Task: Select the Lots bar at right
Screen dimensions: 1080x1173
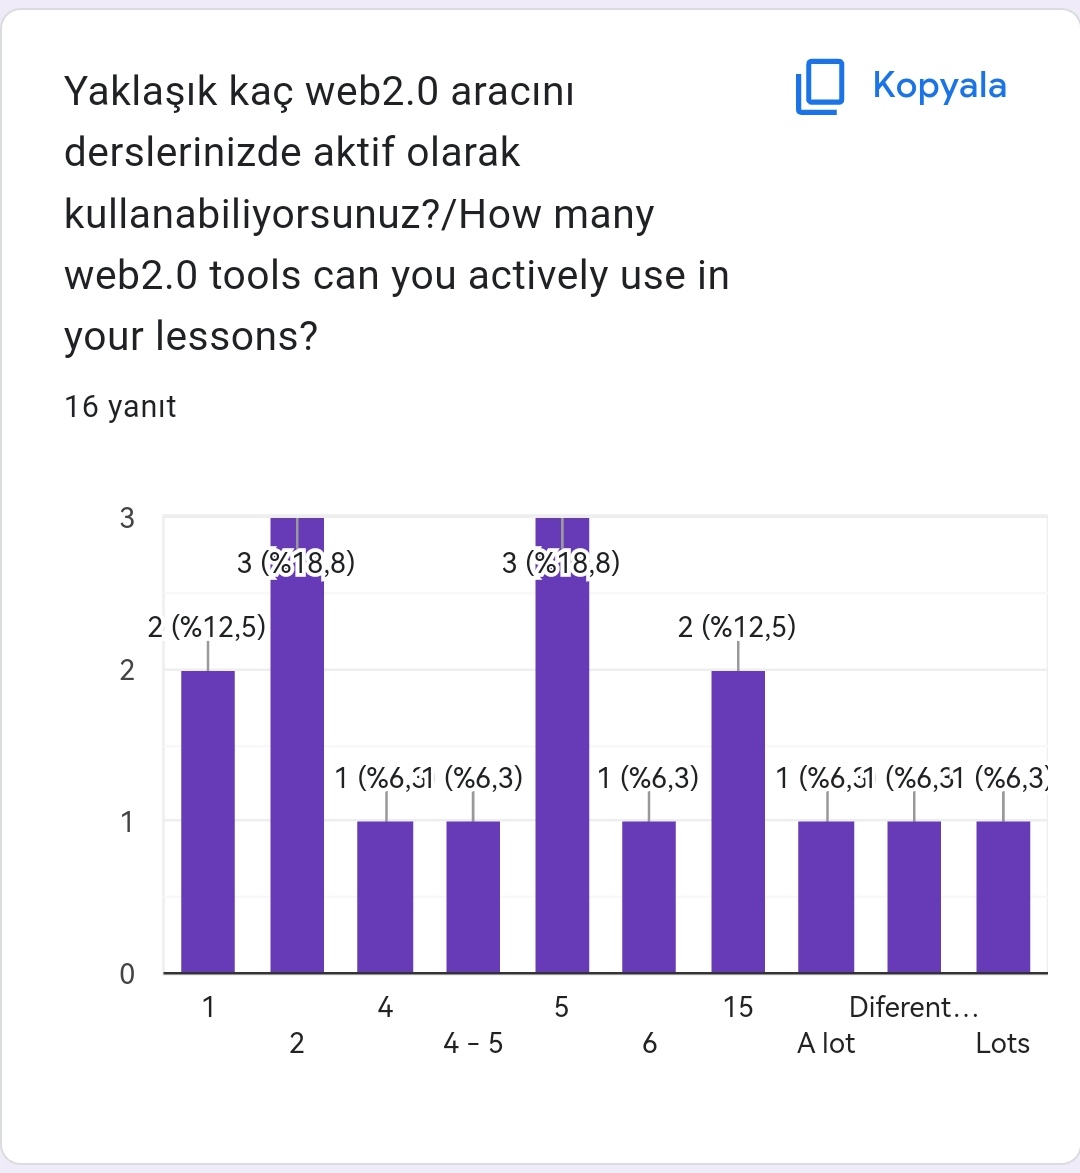Action: pos(1003,896)
